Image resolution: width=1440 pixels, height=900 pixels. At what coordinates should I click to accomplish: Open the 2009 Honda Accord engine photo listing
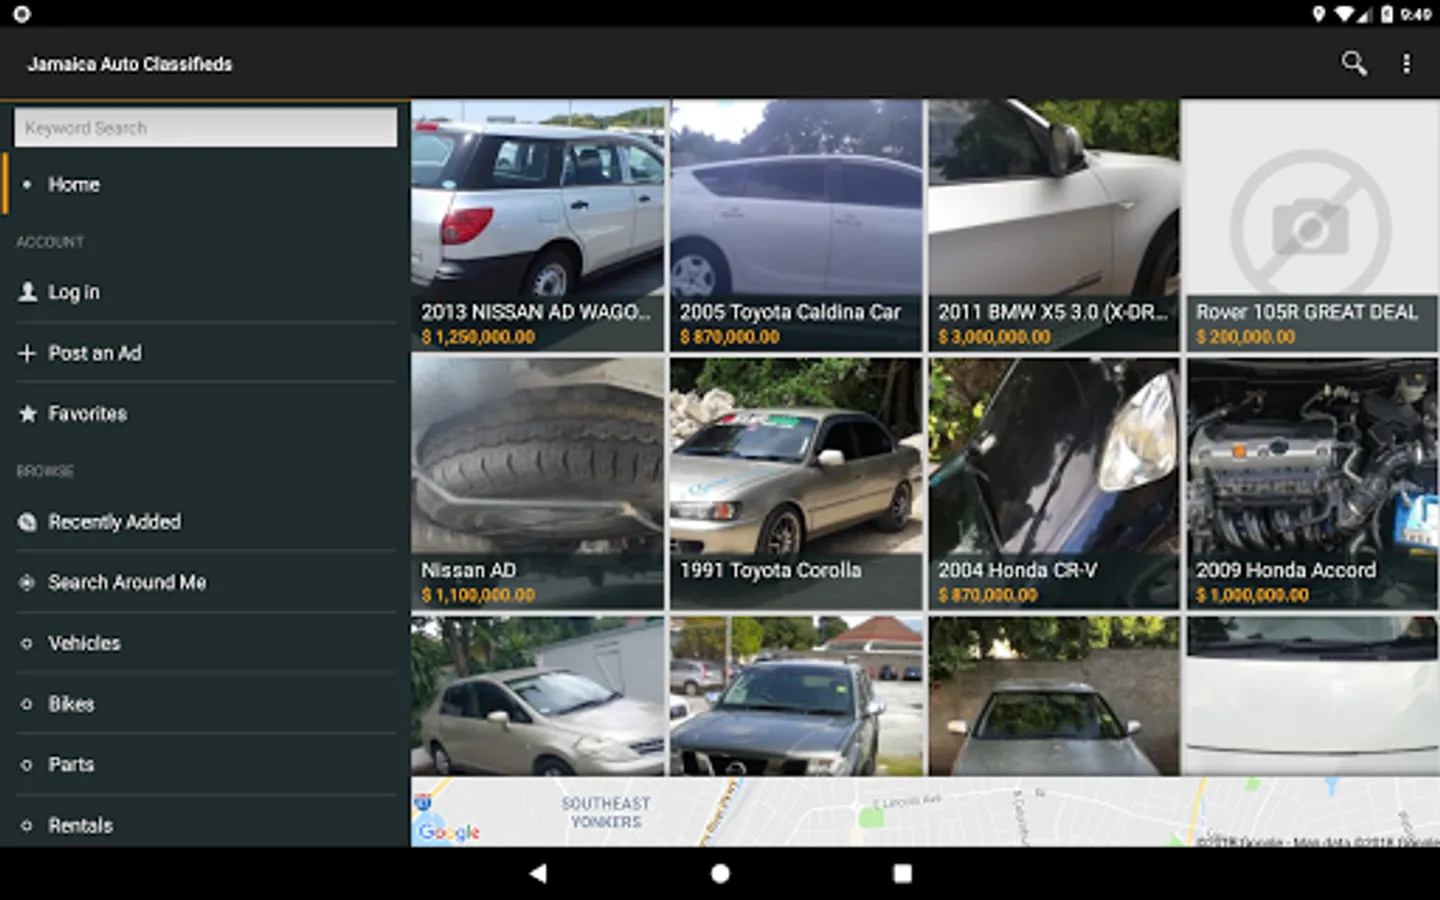pos(1312,483)
